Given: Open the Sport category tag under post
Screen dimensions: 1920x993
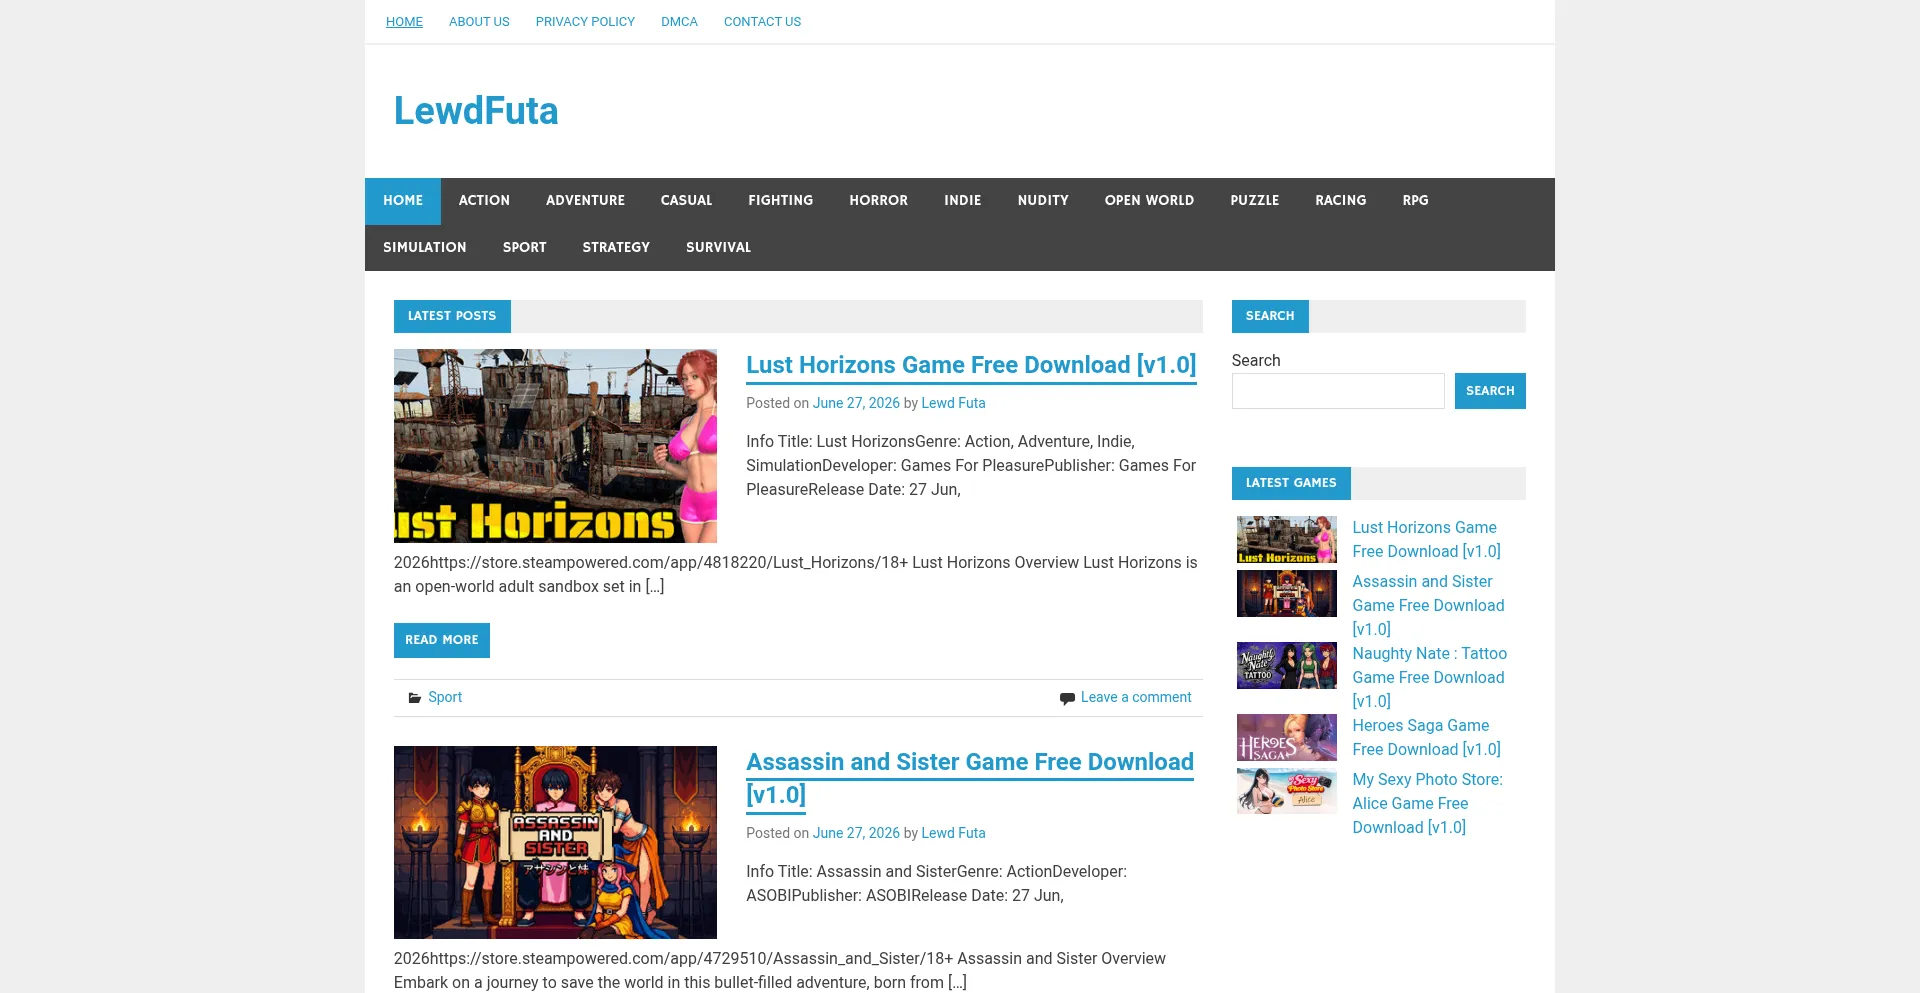Looking at the screenshot, I should coord(445,697).
